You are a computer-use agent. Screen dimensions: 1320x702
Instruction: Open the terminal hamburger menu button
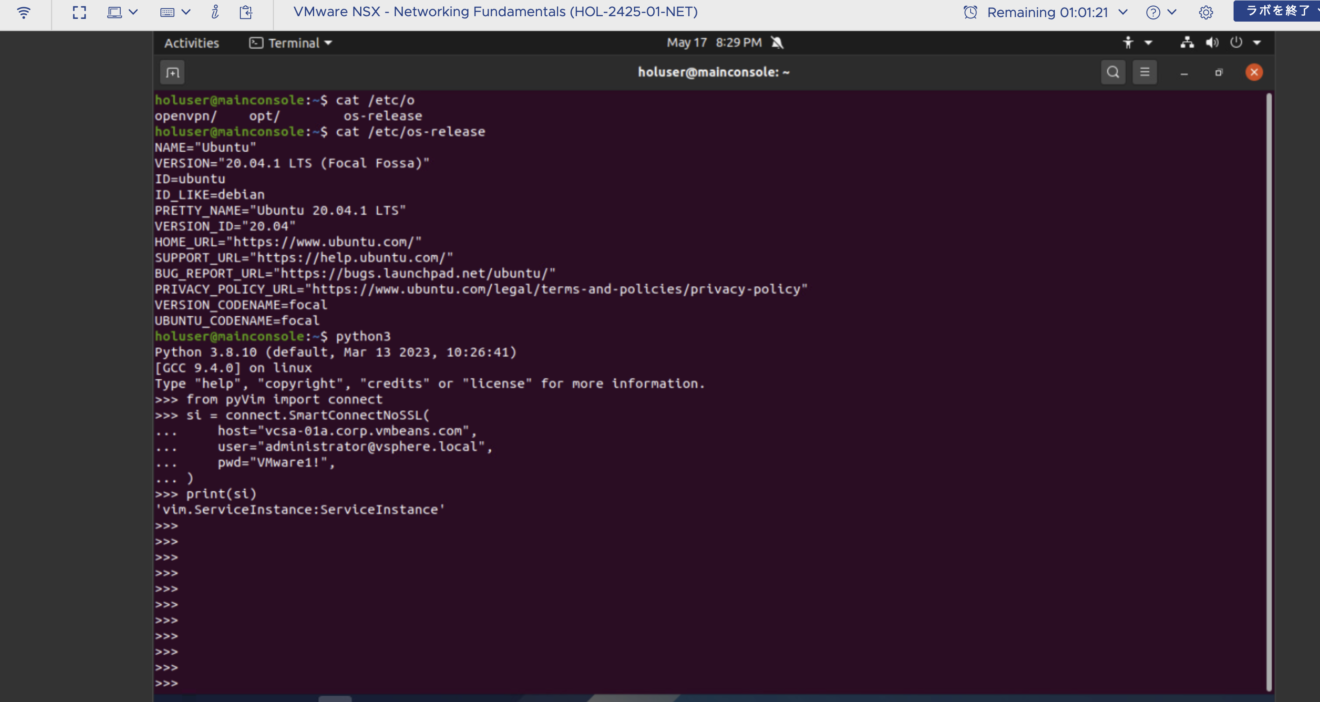(x=1144, y=71)
